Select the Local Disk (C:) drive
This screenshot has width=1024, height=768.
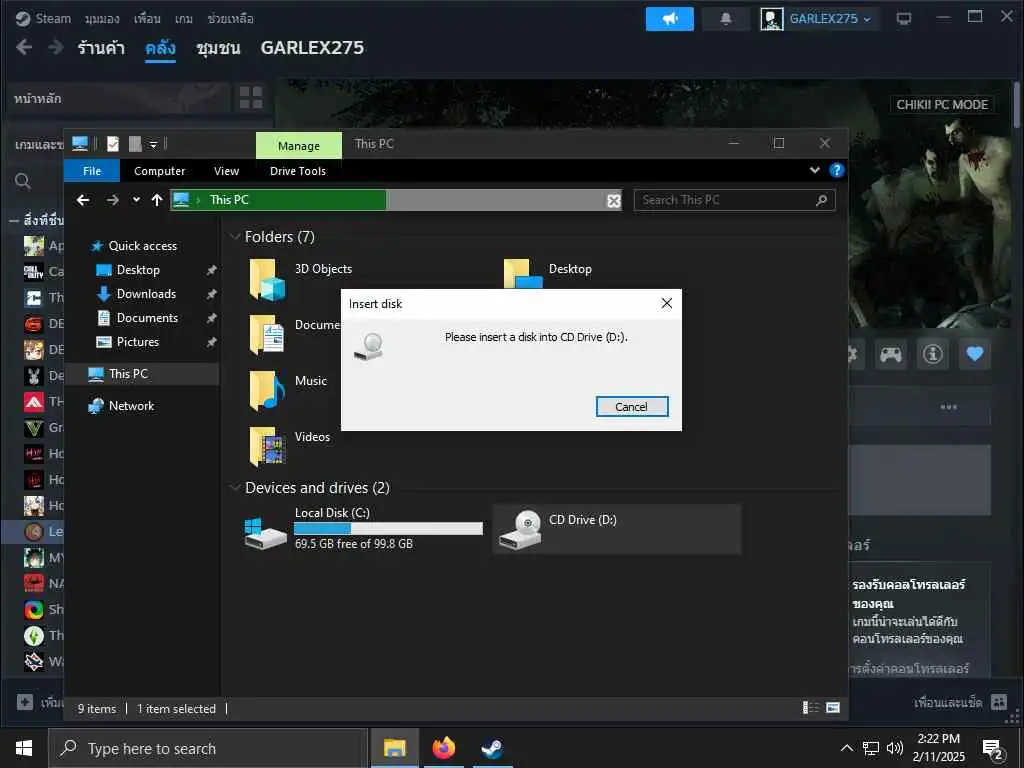(x=362, y=529)
